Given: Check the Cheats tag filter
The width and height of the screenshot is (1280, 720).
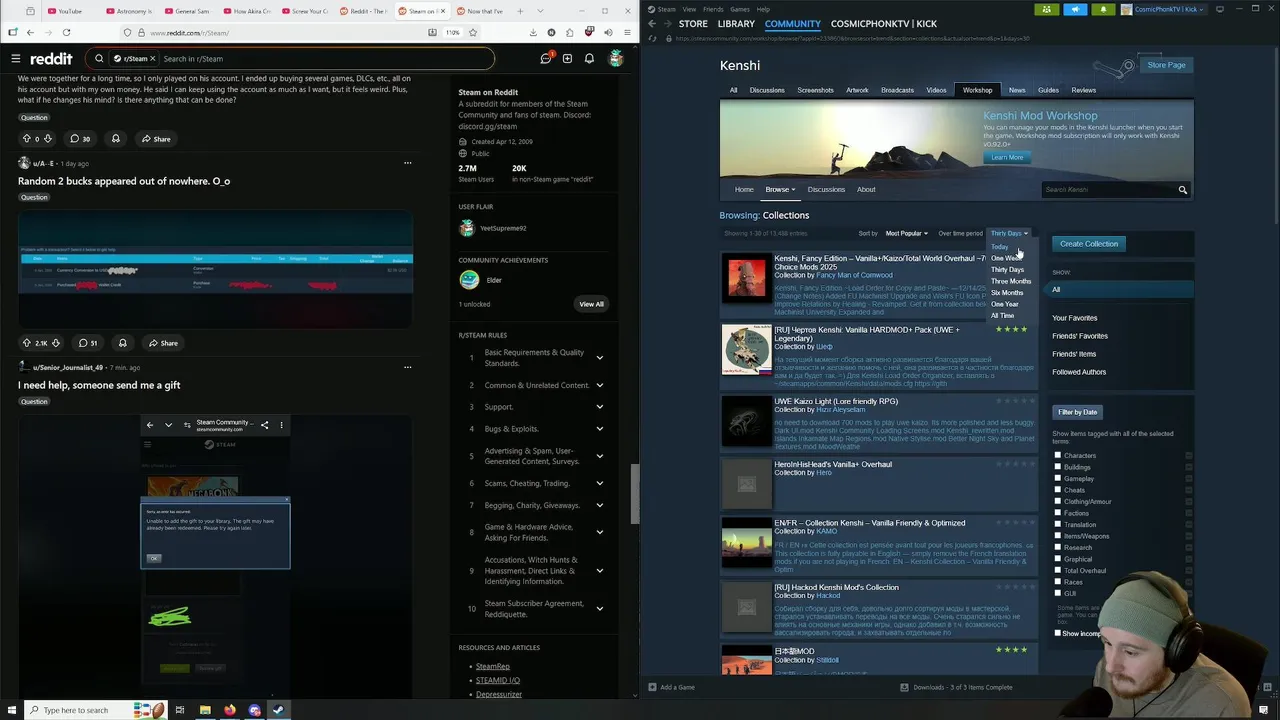Looking at the screenshot, I should coord(1057,490).
